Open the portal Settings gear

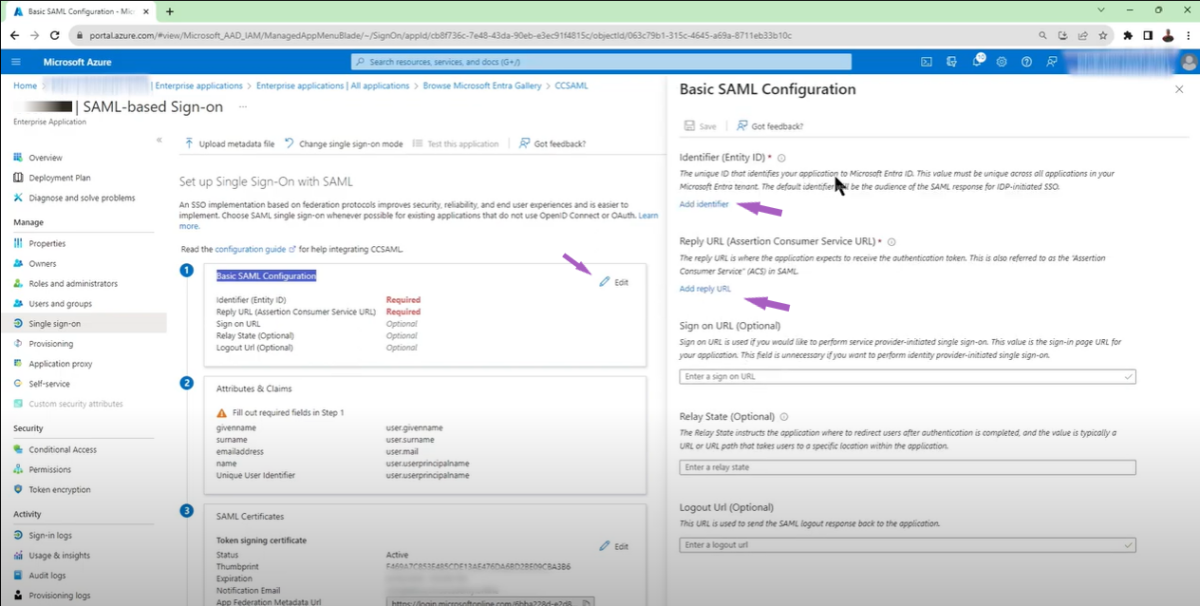(1002, 62)
